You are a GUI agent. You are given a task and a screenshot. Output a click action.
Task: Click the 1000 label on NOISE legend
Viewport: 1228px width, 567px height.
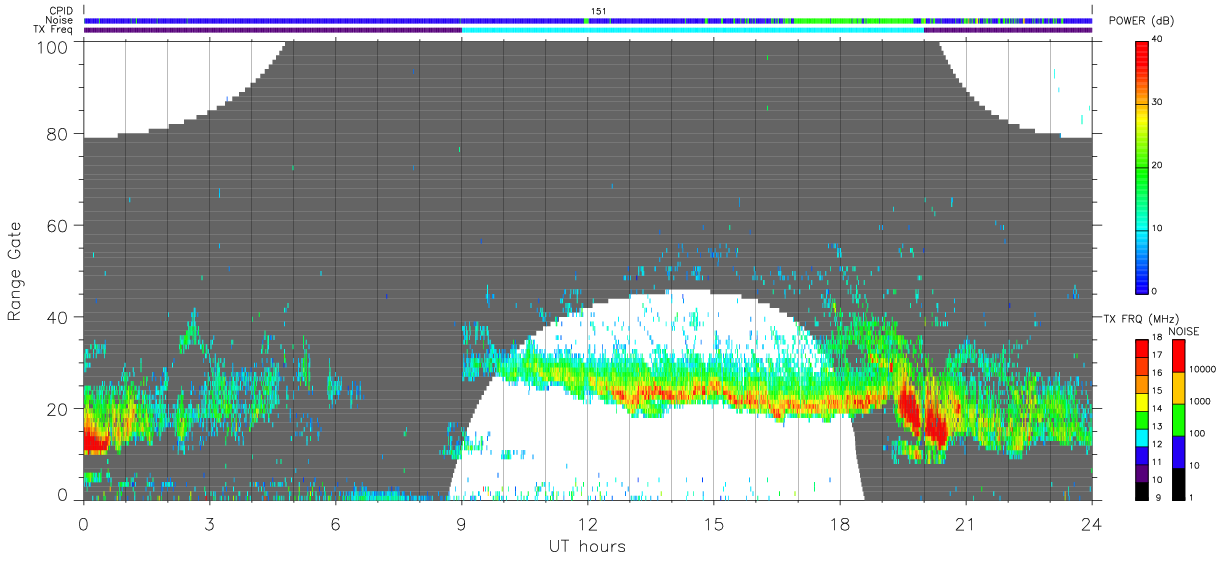pos(1202,401)
